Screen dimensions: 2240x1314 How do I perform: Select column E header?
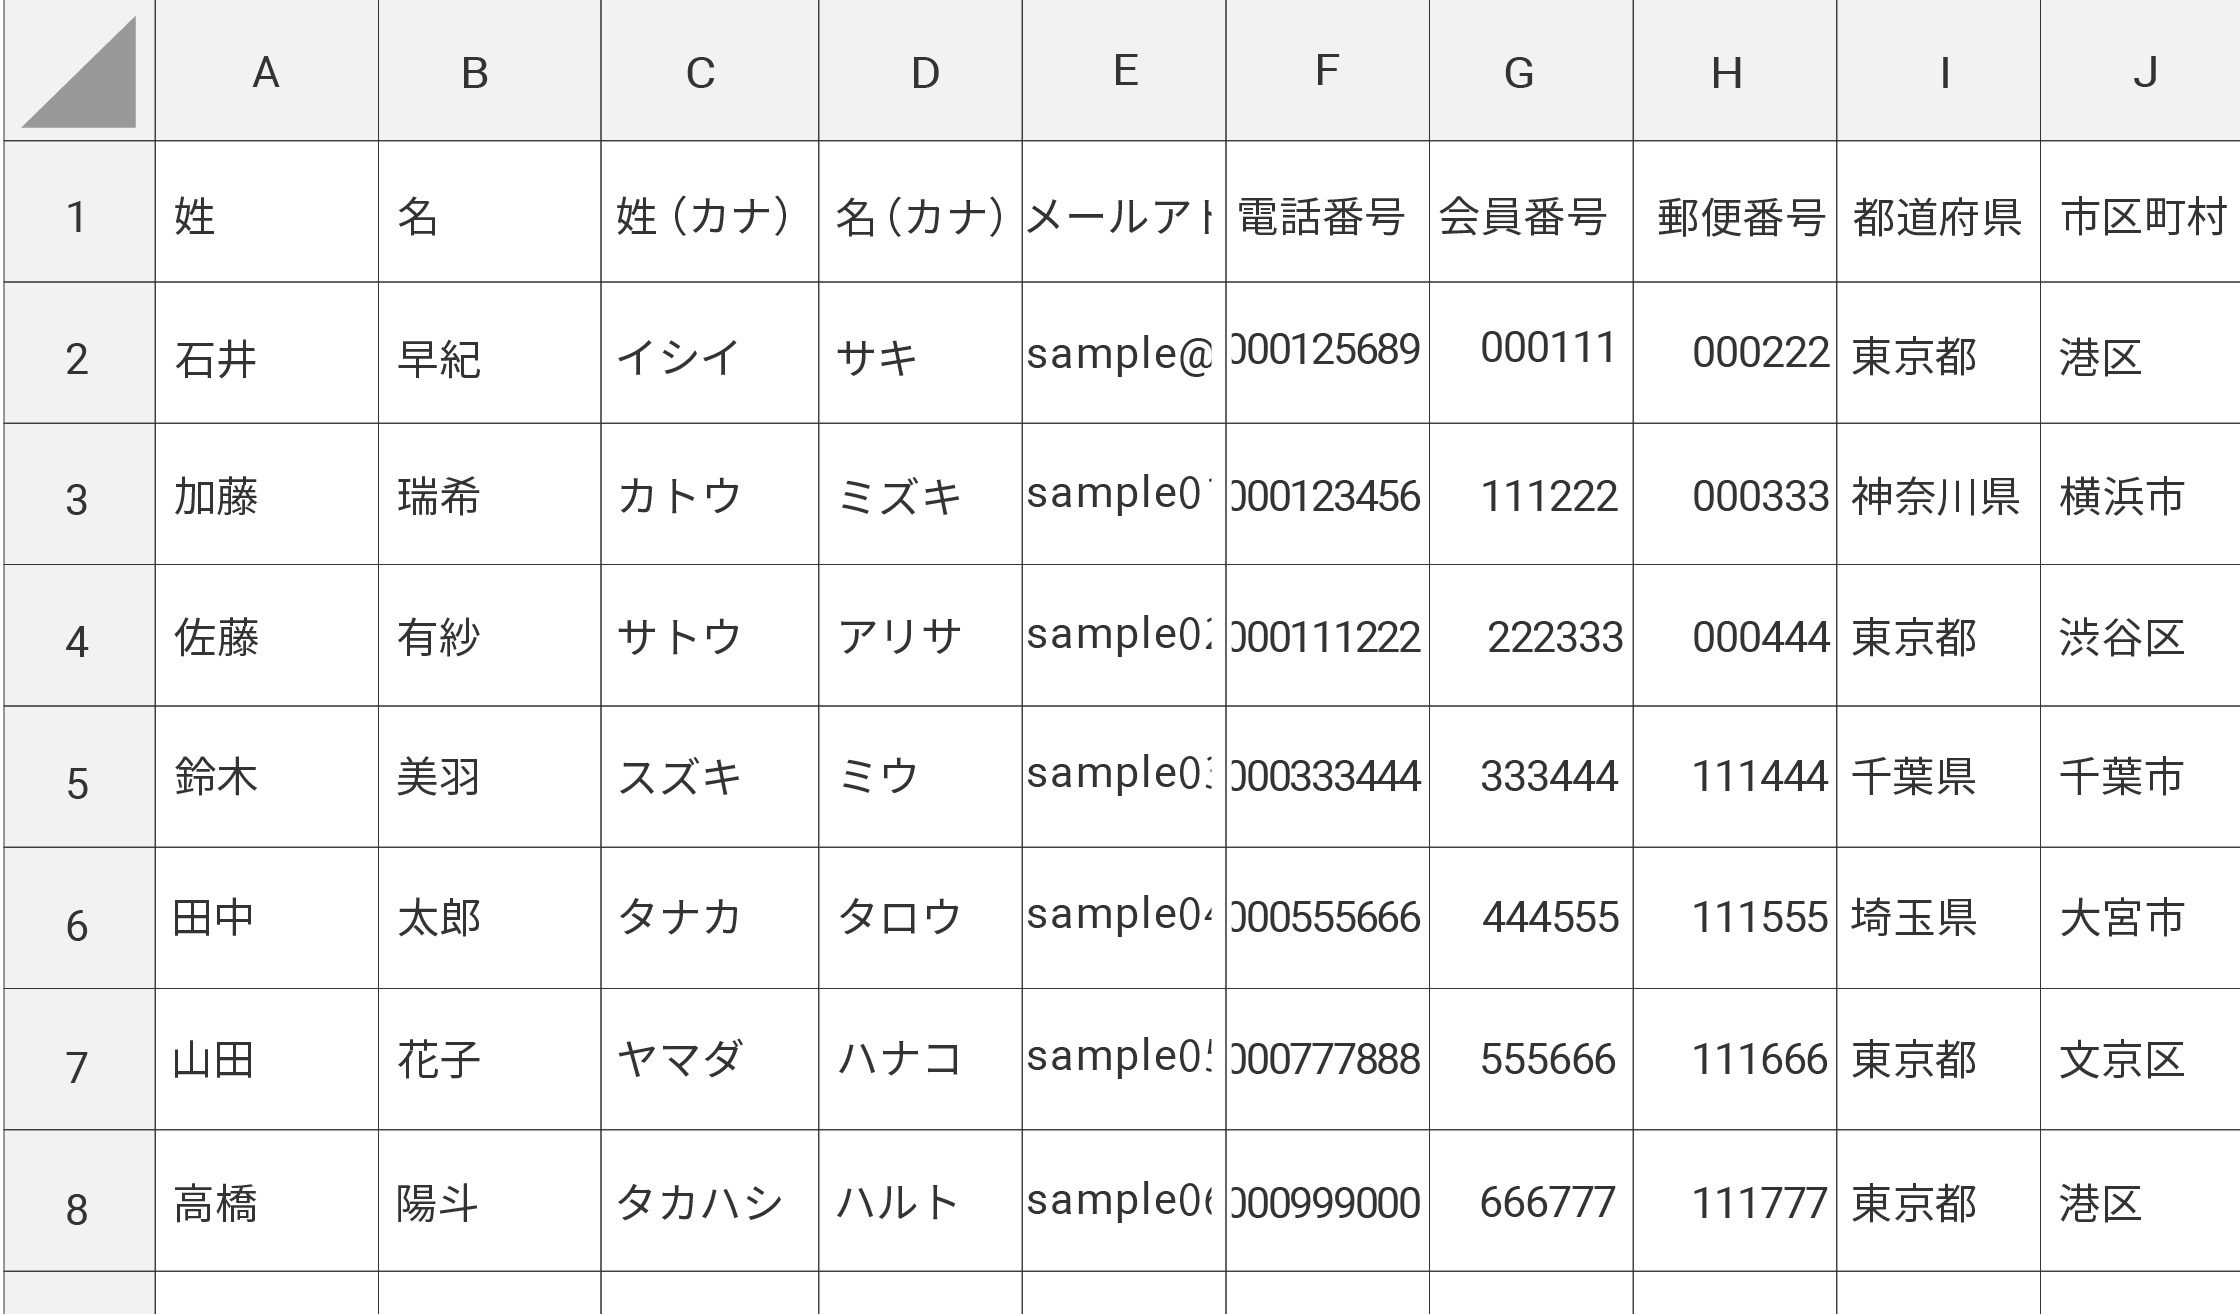pos(1124,72)
